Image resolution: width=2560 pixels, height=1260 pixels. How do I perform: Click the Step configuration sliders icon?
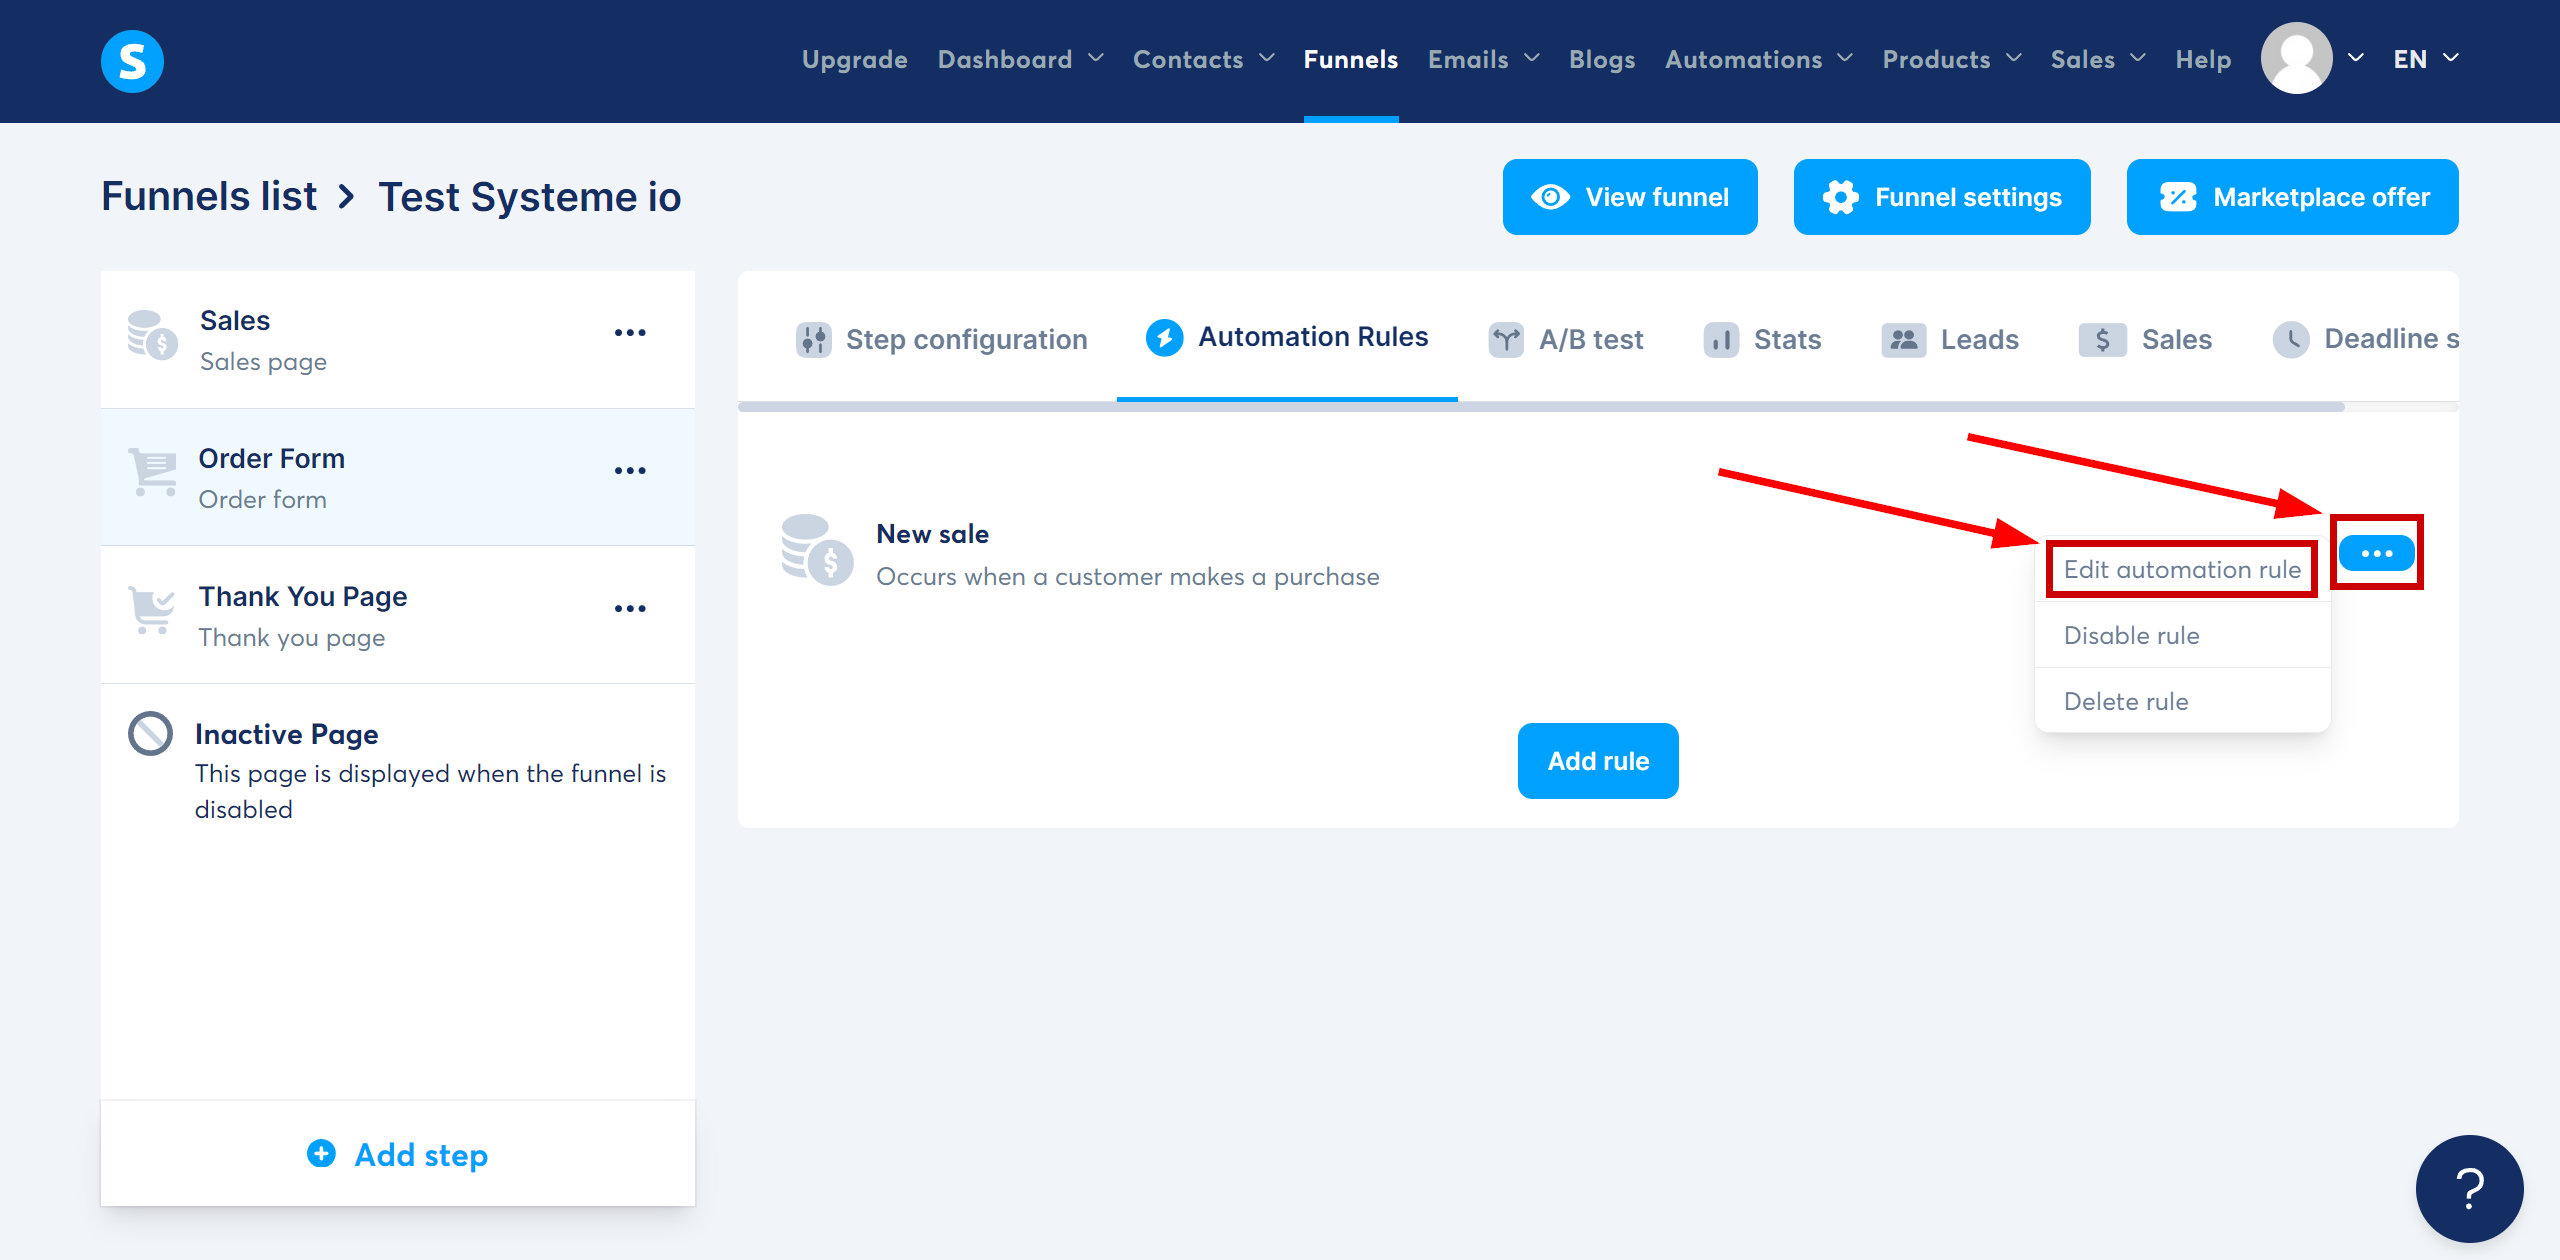(813, 340)
